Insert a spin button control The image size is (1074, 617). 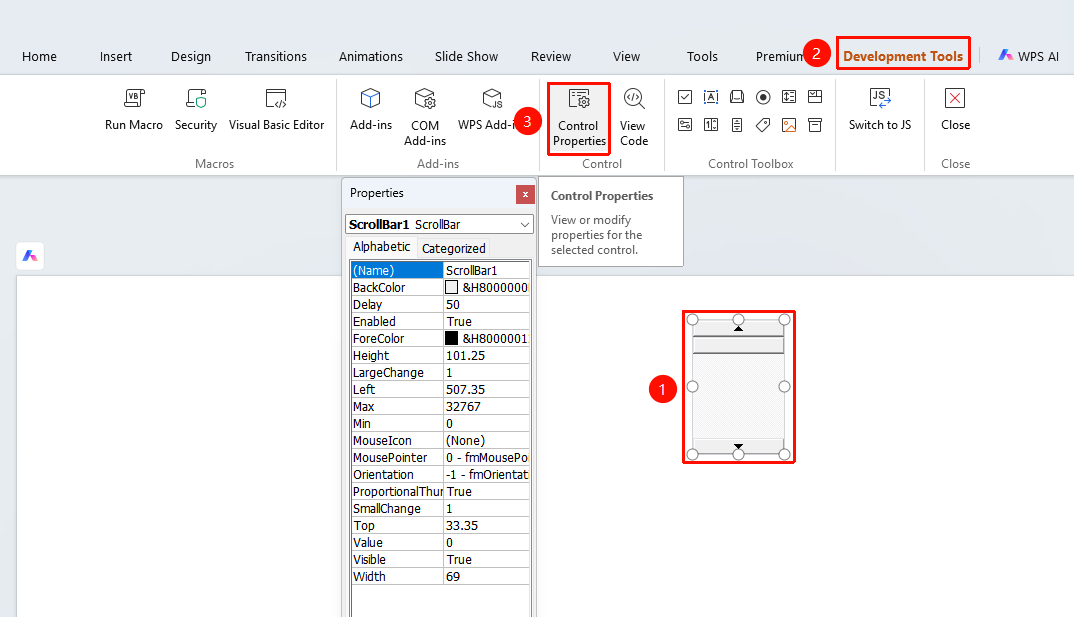[711, 125]
